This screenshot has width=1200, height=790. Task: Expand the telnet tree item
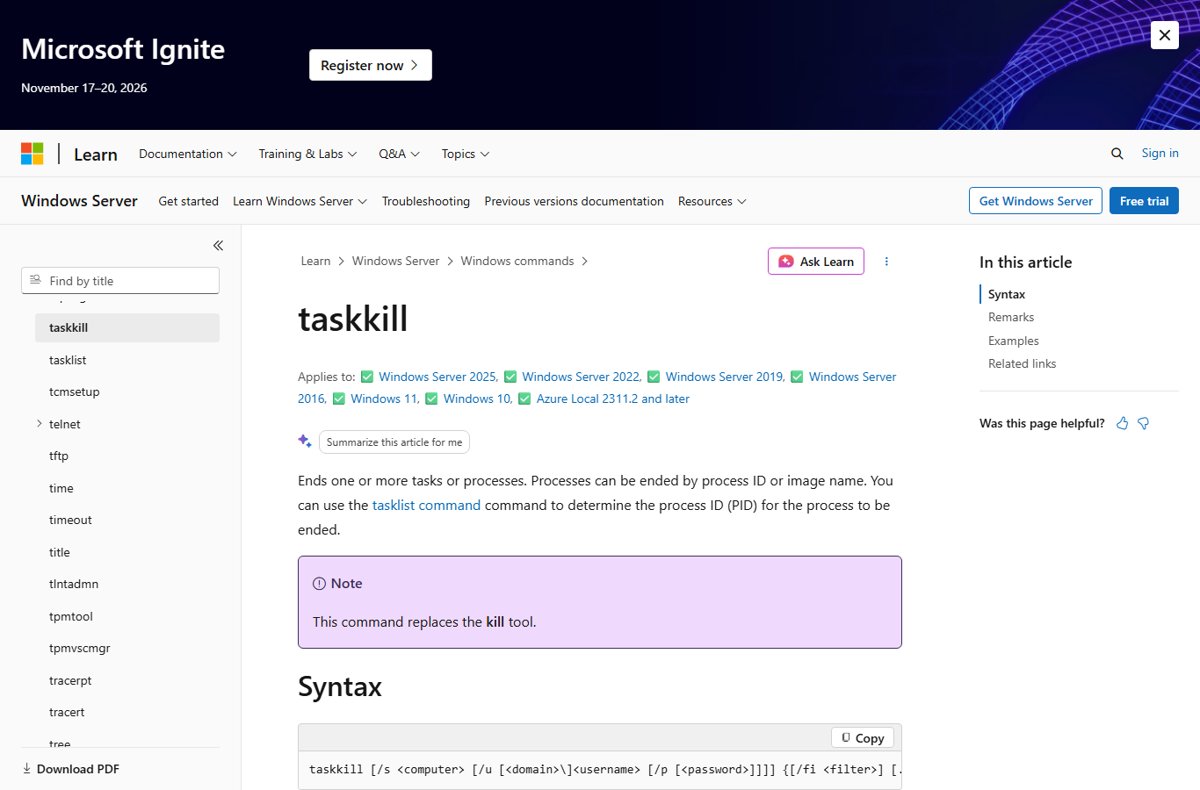(x=39, y=424)
